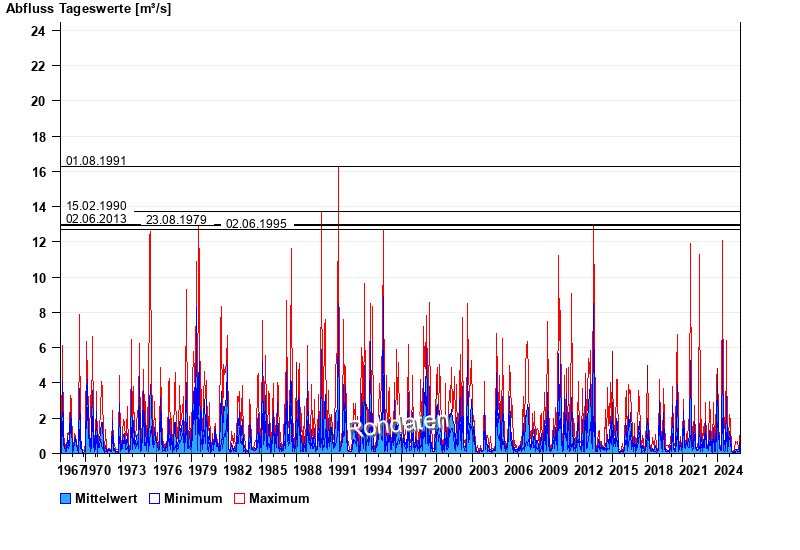This screenshot has width=800, height=550.
Task: Click the 01.08.1991 peak date annotation
Action: pos(96,160)
